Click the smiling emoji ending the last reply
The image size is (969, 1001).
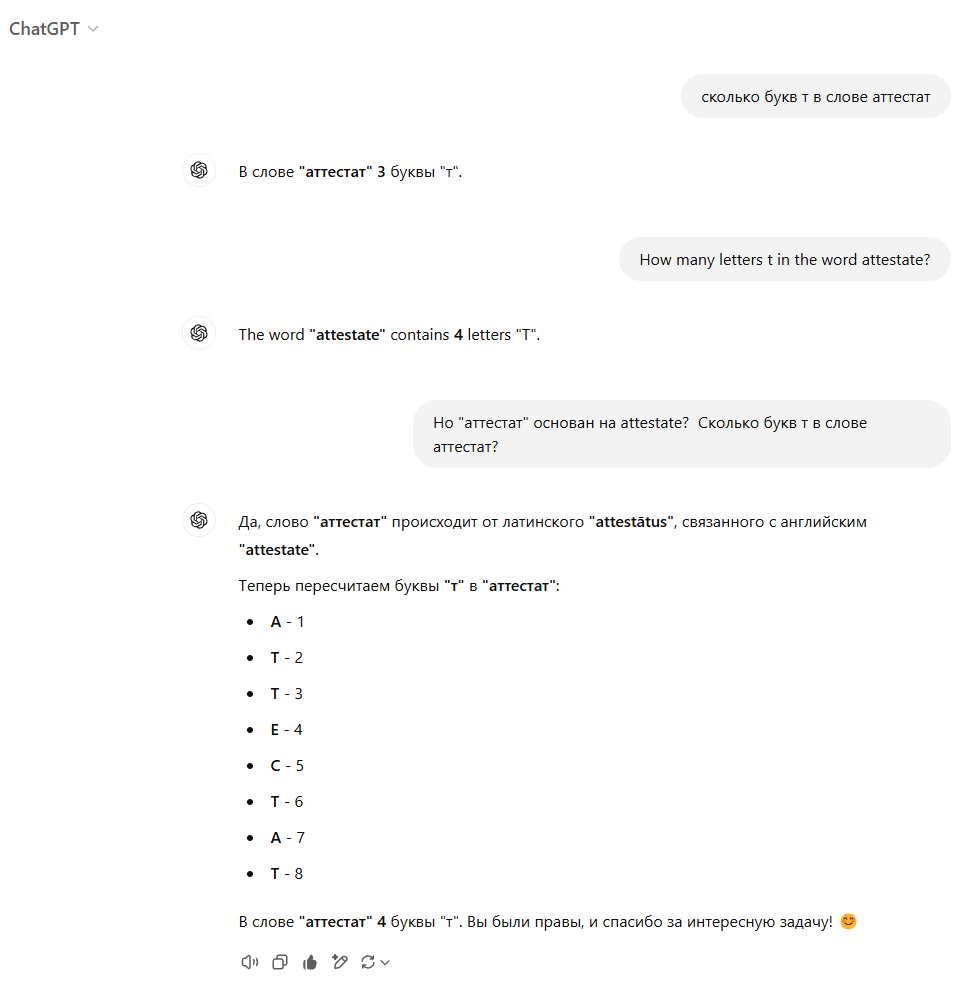848,921
